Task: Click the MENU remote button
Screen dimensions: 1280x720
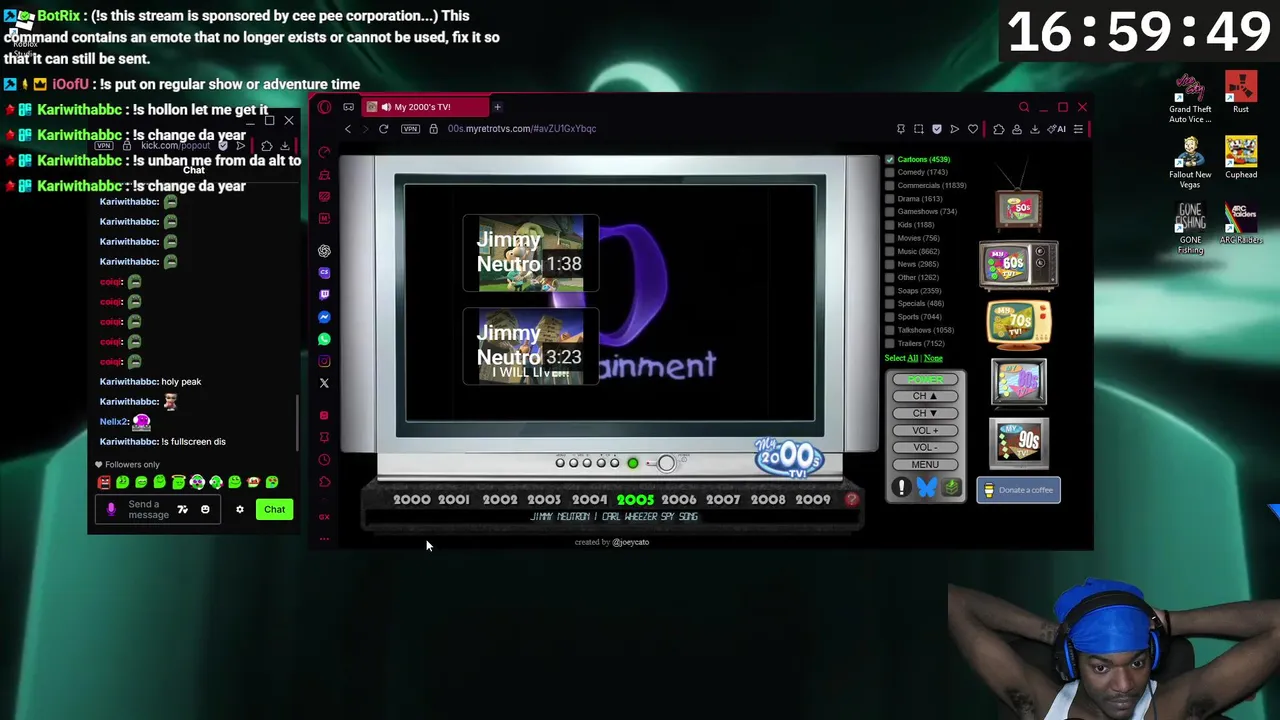Action: [925, 464]
